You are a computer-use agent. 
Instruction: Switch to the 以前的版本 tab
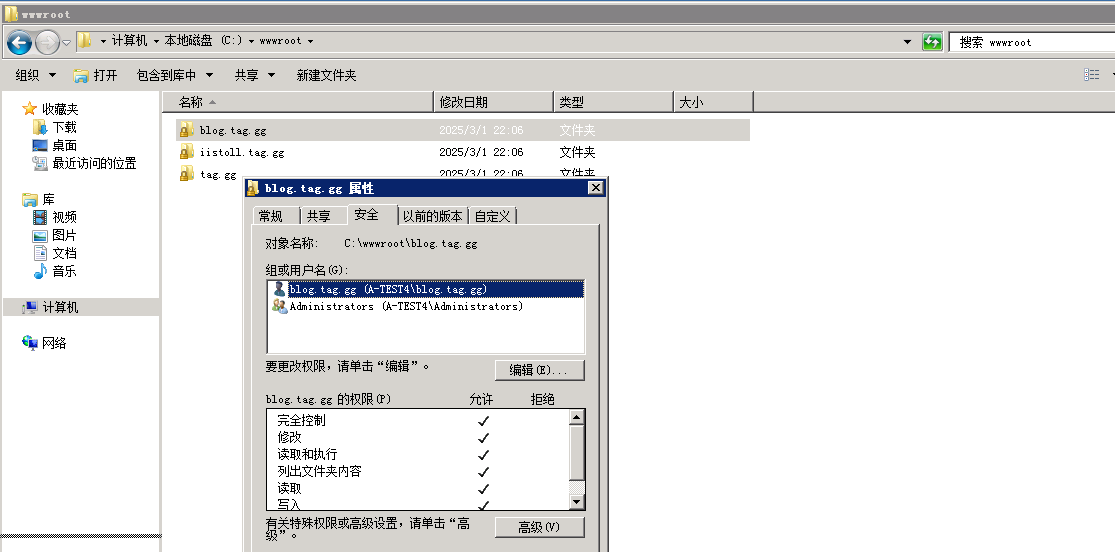point(432,216)
